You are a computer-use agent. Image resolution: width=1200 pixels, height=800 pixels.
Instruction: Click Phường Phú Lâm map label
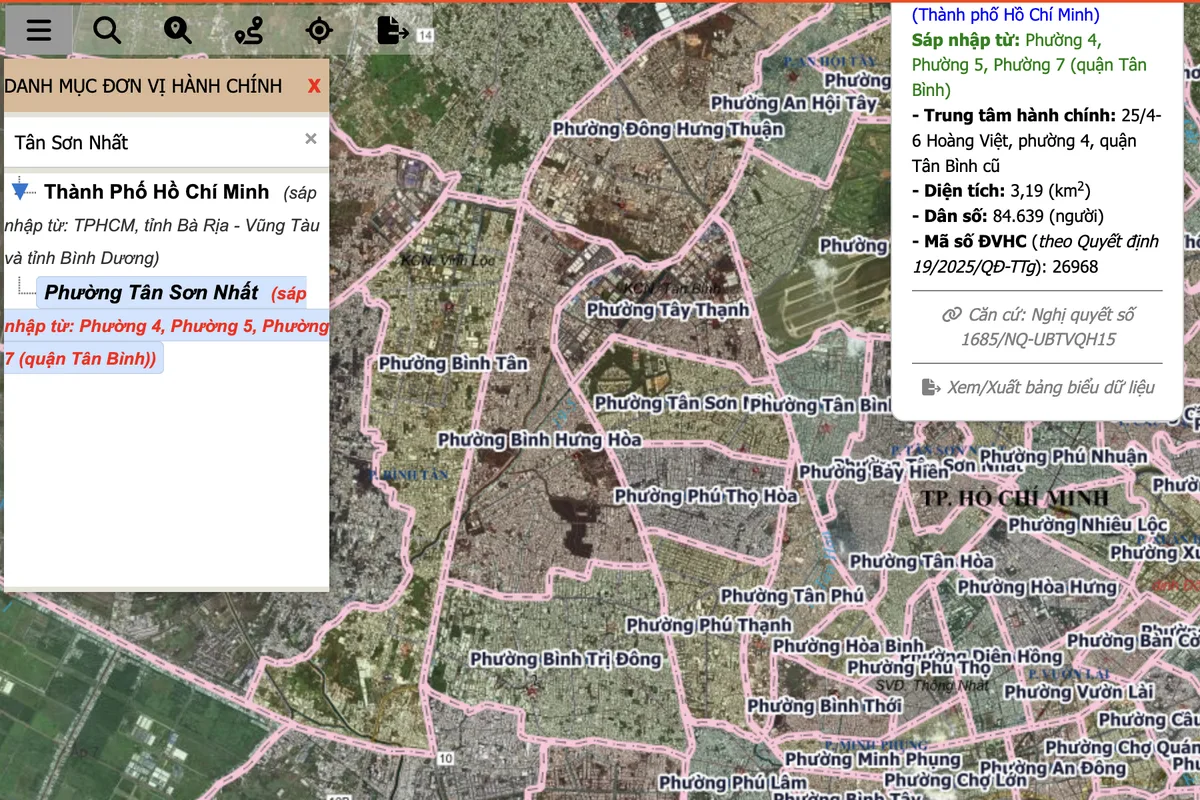tap(733, 782)
